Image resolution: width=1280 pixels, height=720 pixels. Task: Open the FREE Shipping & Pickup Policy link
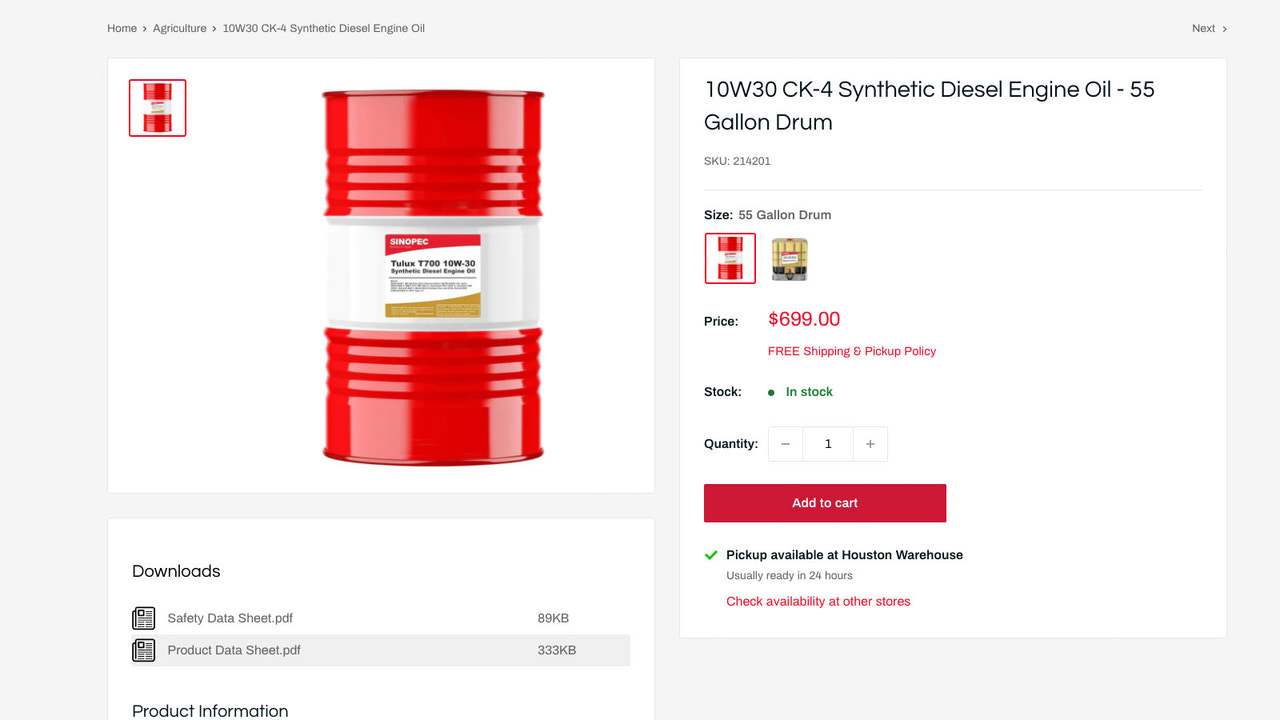(851, 351)
